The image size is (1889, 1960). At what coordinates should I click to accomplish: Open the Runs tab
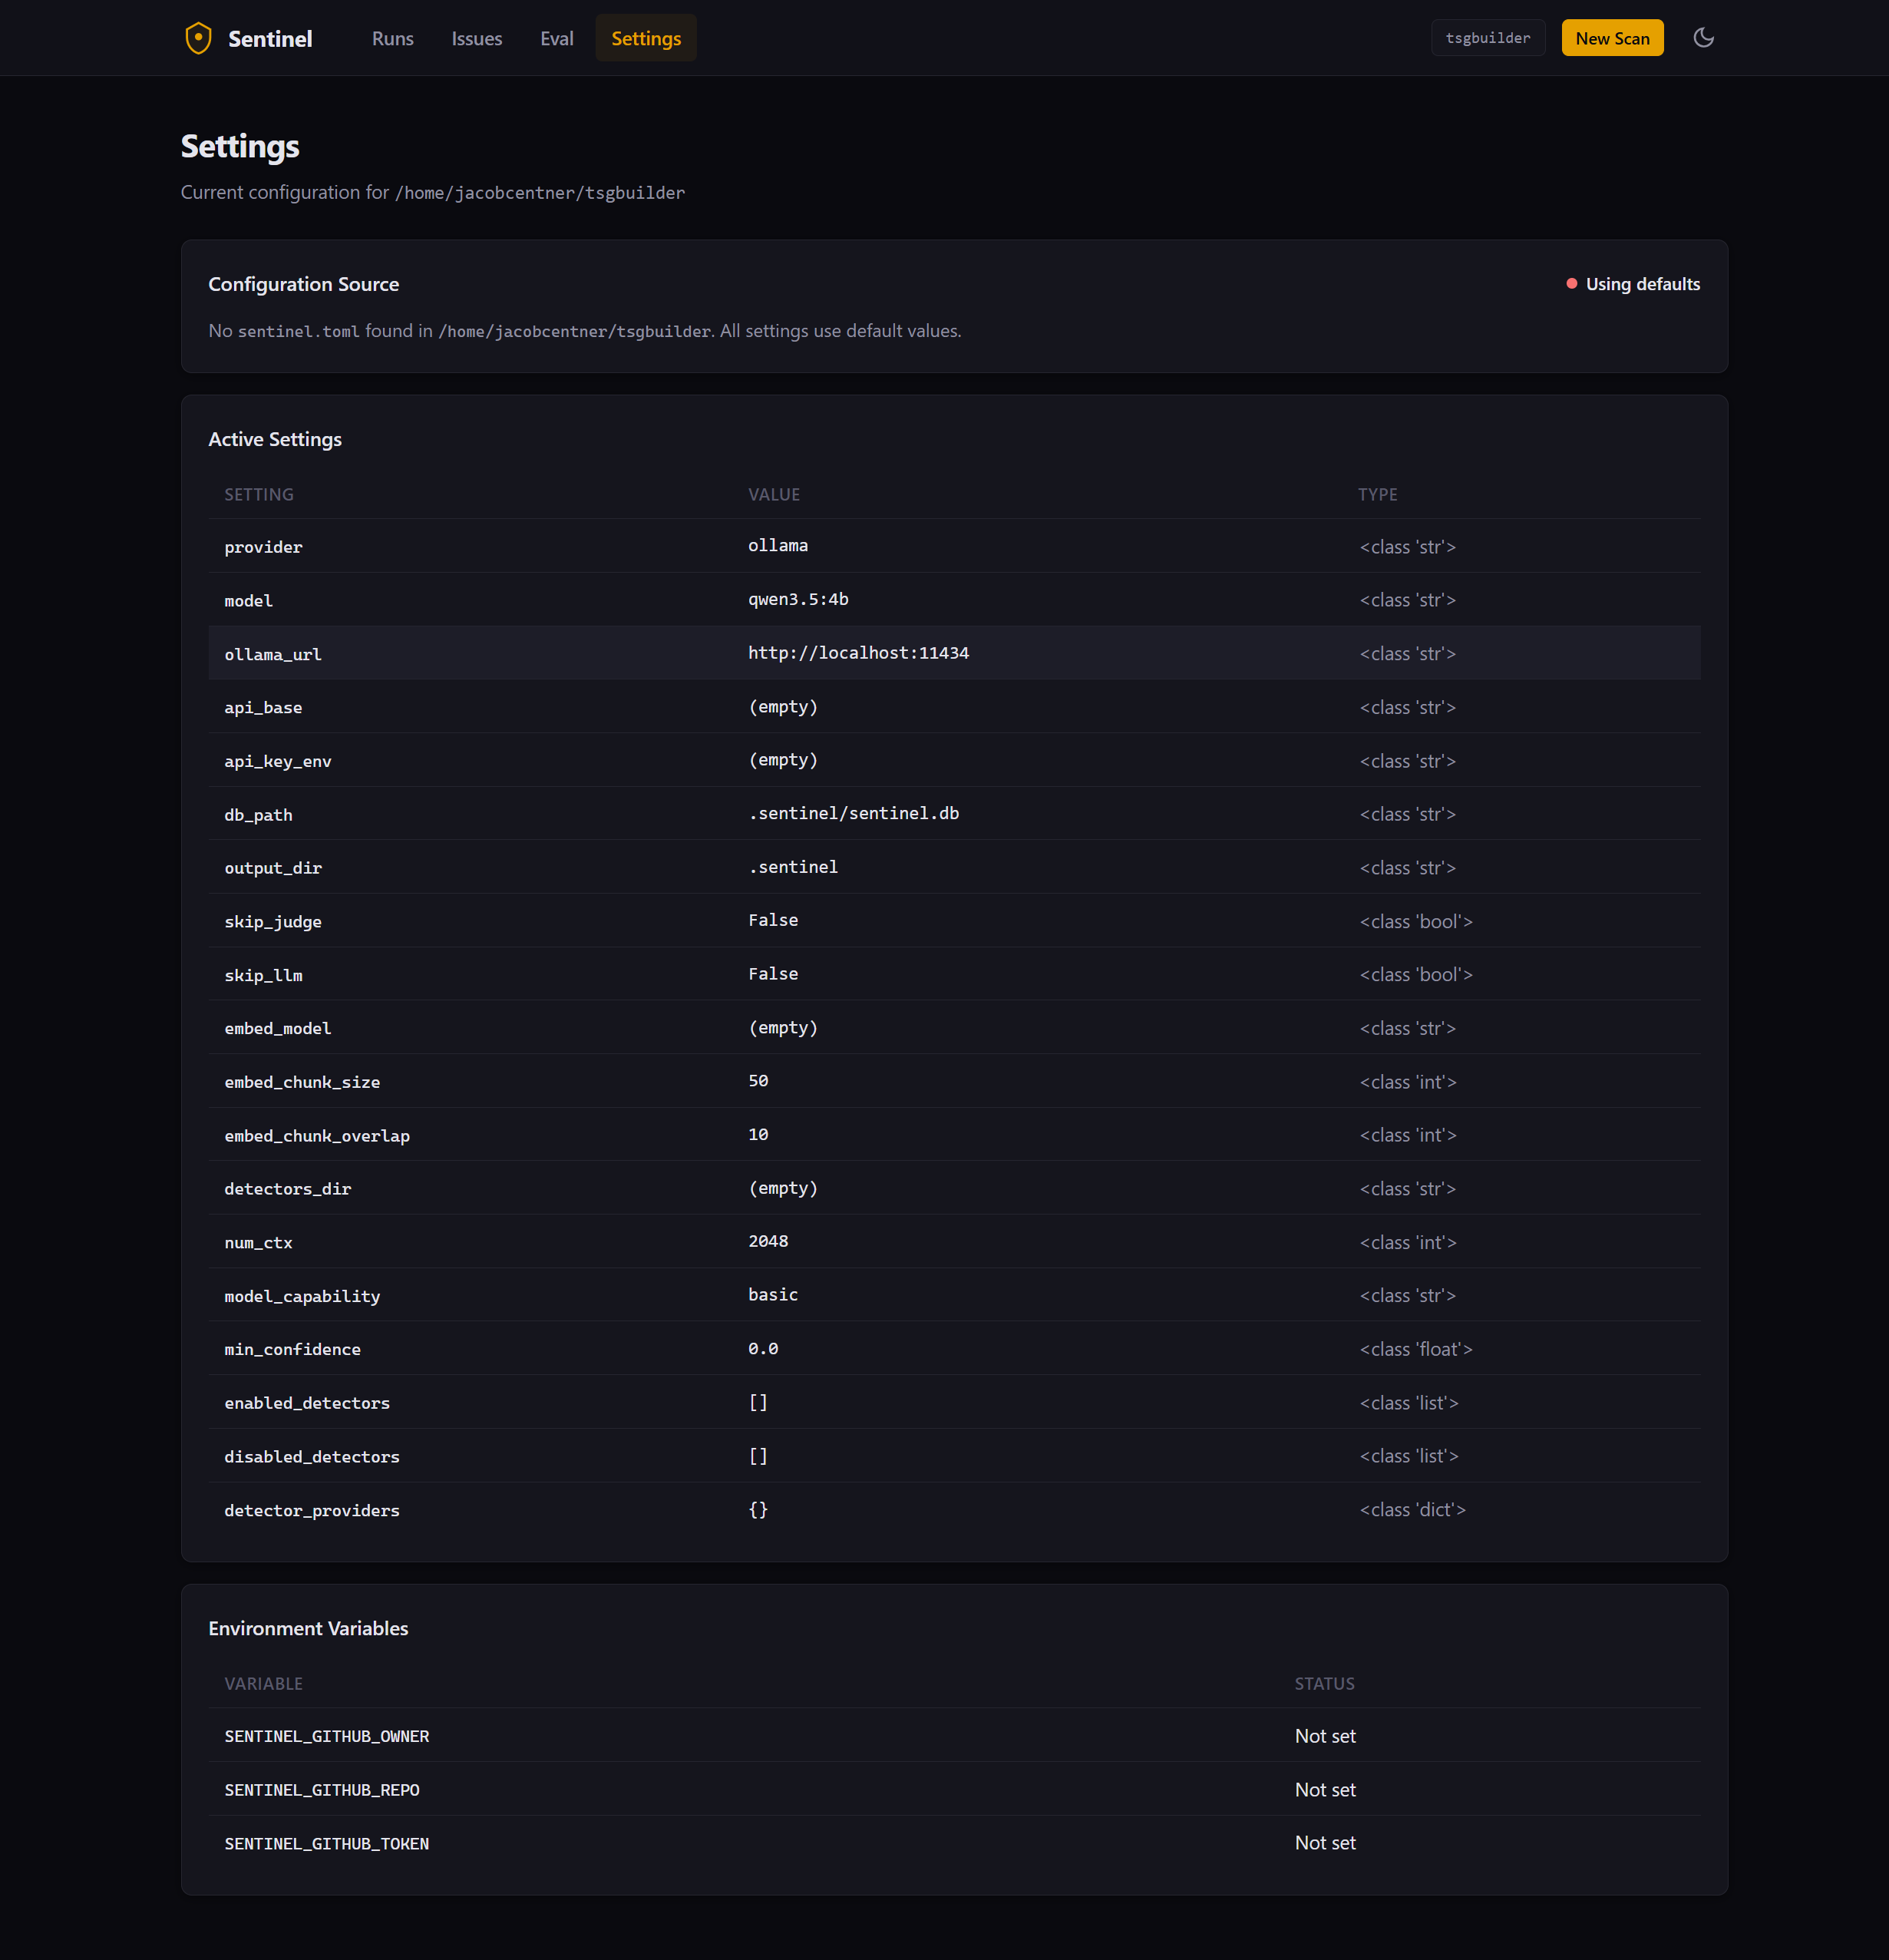coord(393,38)
